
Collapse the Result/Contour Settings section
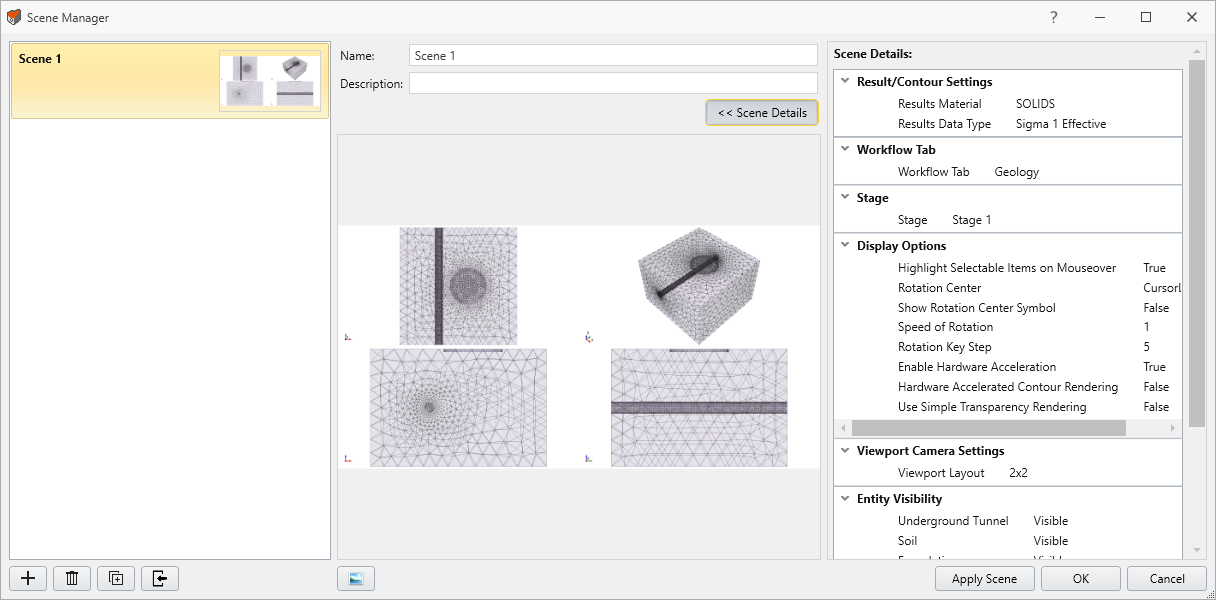844,82
